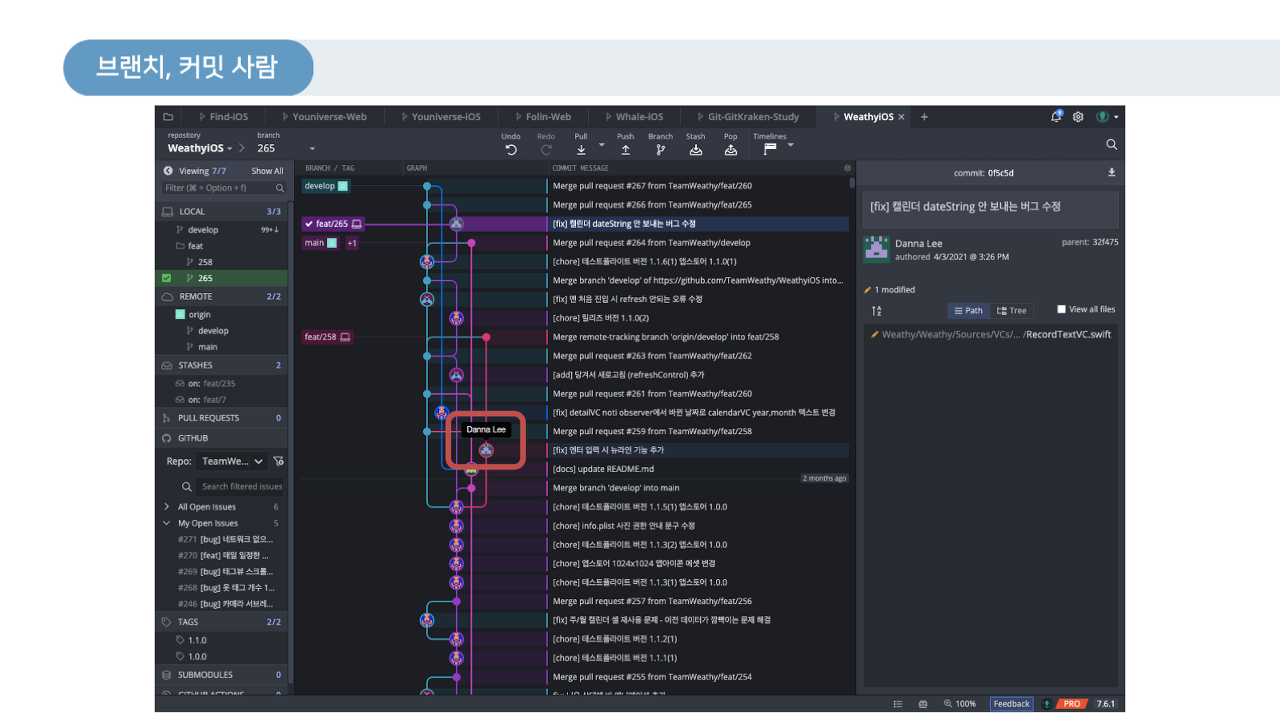The image size is (1280, 720).
Task: Open the RecordTextVC.swift modified file
Action: [991, 335]
